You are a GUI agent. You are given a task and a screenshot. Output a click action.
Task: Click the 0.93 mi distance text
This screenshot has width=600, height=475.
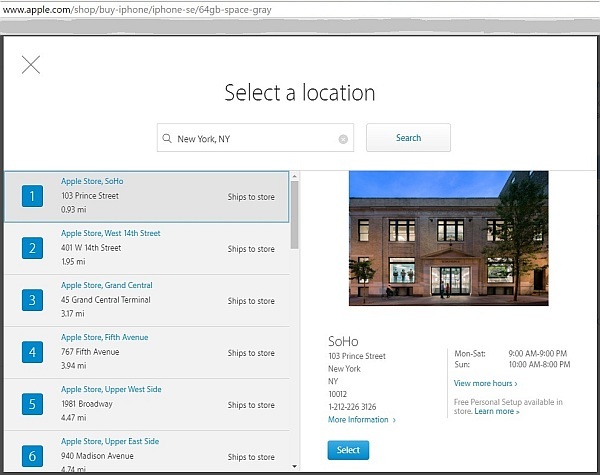73,209
